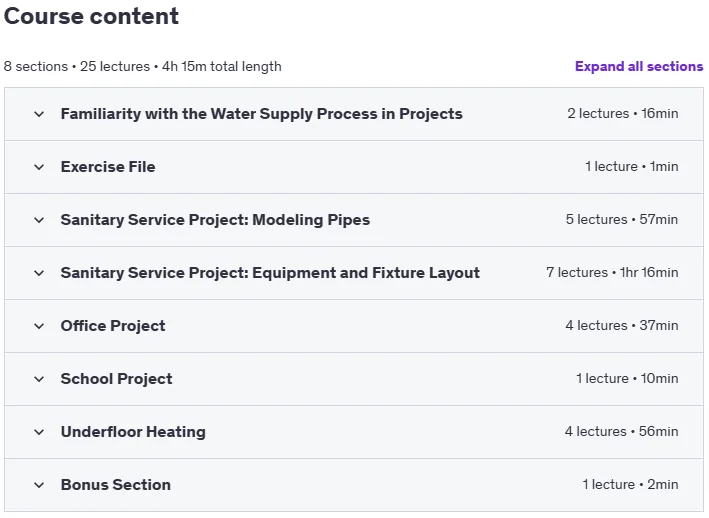The image size is (709, 518).
Task: Expand Underfloor Heating chevron icon
Action: (x=39, y=432)
